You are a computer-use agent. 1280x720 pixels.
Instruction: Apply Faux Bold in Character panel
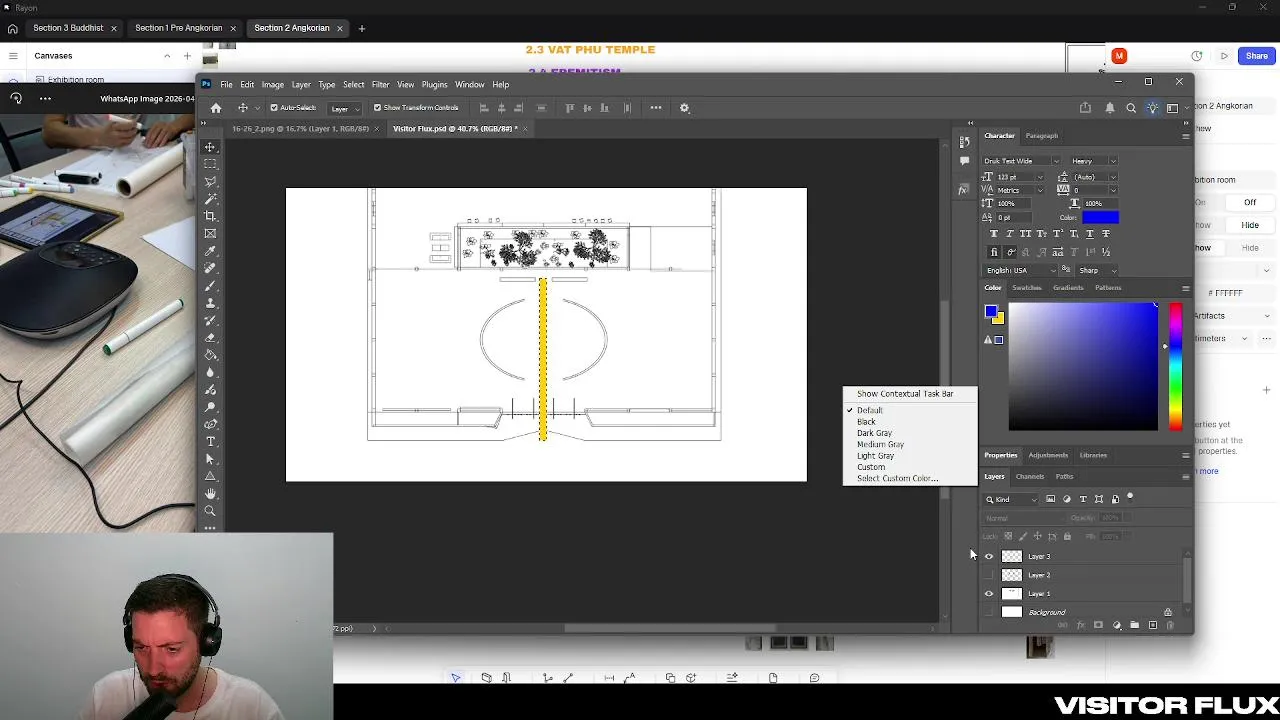click(993, 233)
